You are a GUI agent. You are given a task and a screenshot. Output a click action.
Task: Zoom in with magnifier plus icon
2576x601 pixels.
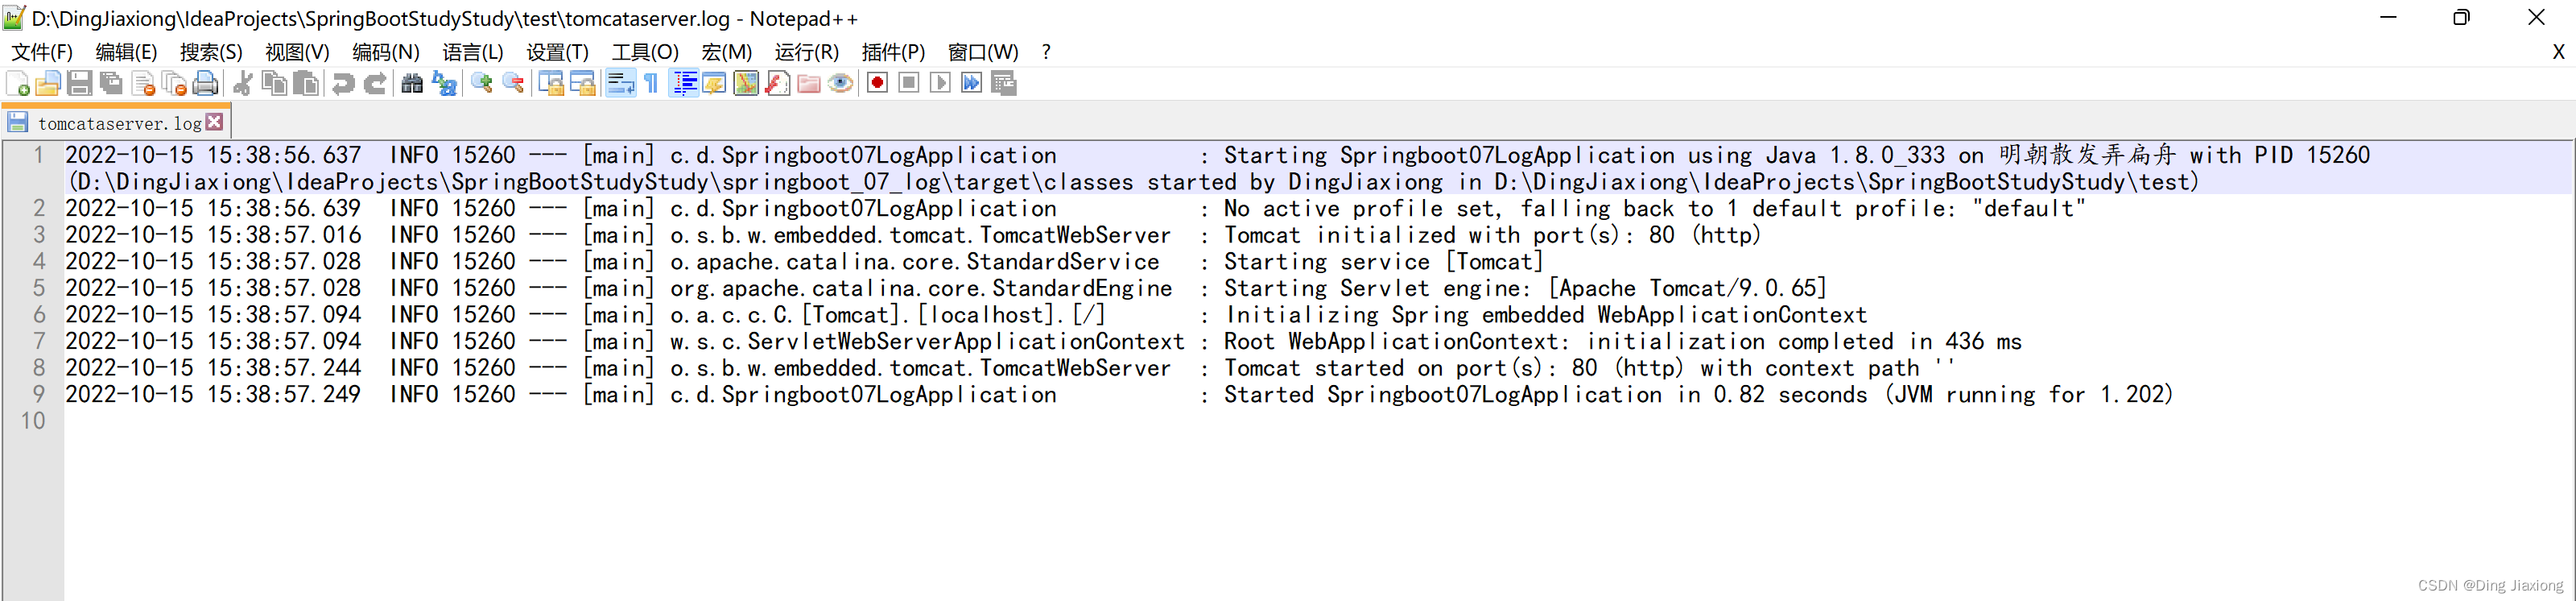481,84
